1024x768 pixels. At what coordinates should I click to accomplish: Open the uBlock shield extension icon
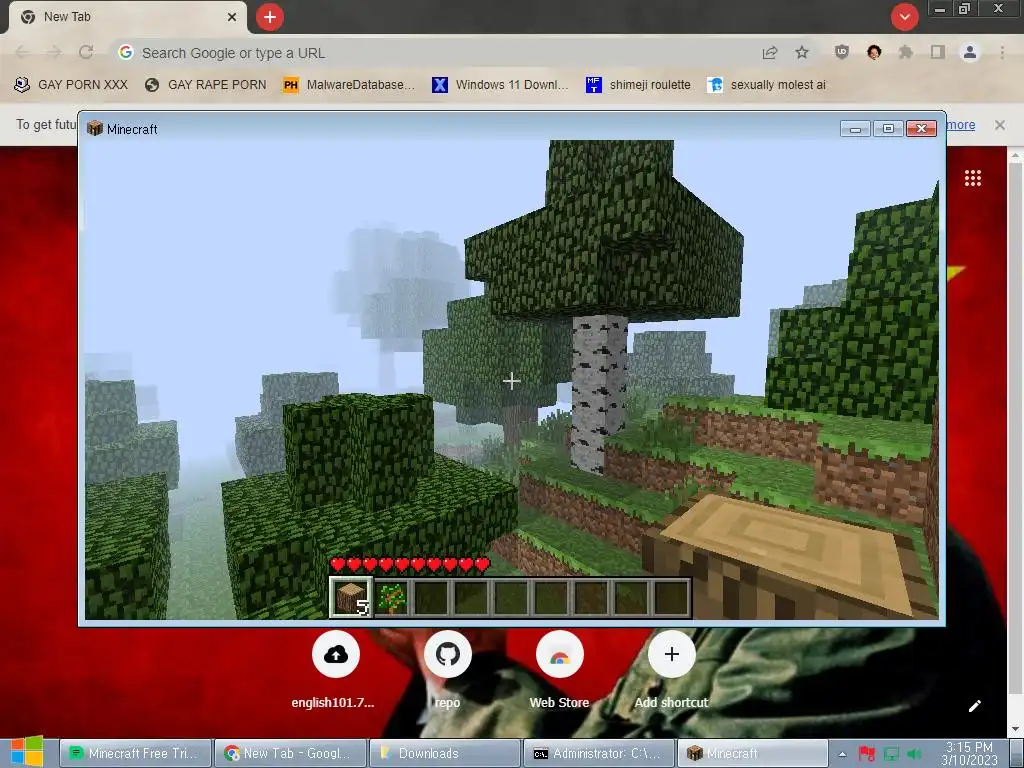click(x=842, y=52)
